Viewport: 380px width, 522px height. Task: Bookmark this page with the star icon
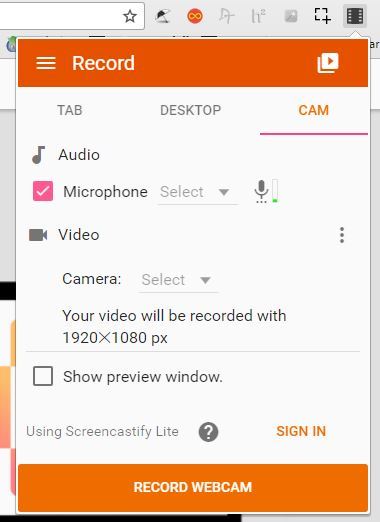pyautogui.click(x=130, y=16)
